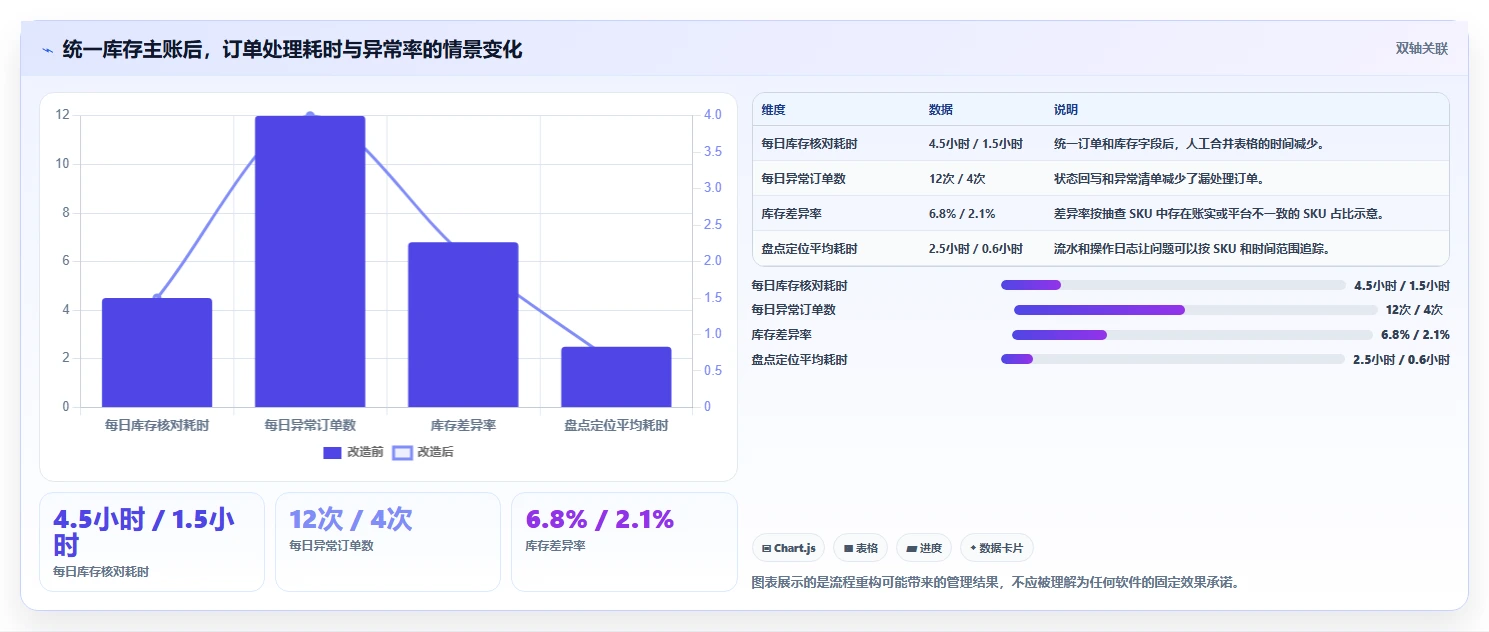Click the 每日异常订单数 cell in the table
The image size is (1489, 632).
click(x=803, y=179)
